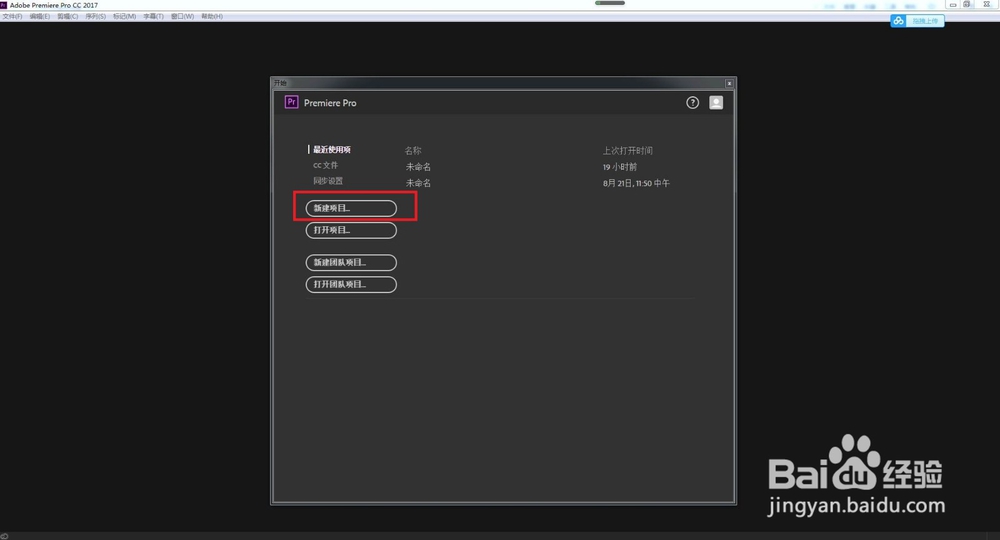This screenshot has height=540, width=1000.
Task: Click the Adobe Premiere Pro title bar icon
Action: [x=3, y=4]
